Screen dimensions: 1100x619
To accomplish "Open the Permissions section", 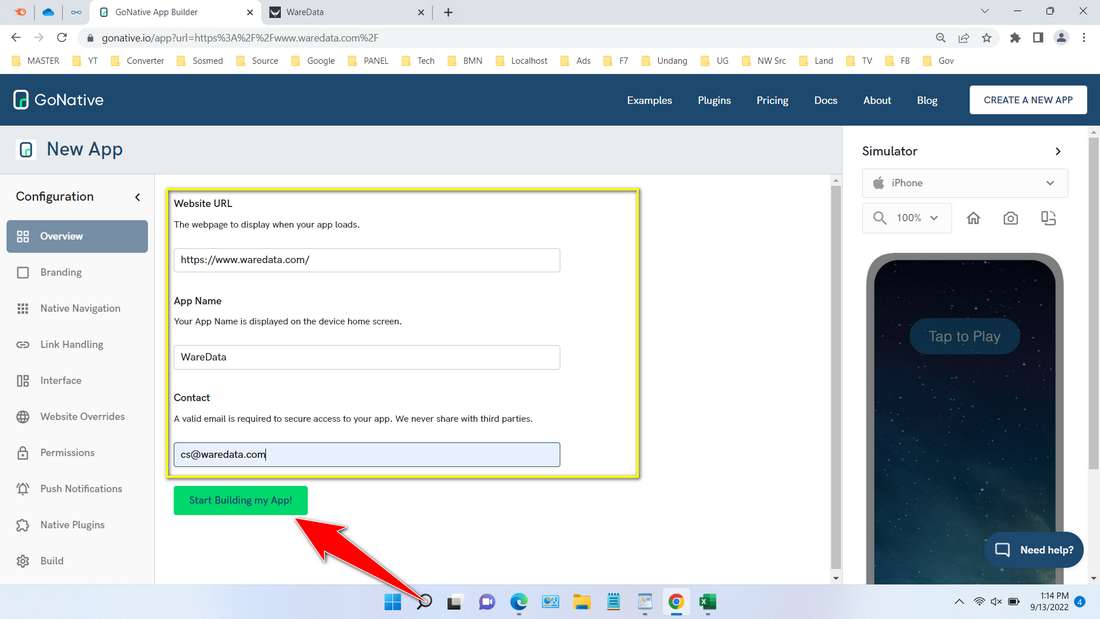I will pos(69,452).
